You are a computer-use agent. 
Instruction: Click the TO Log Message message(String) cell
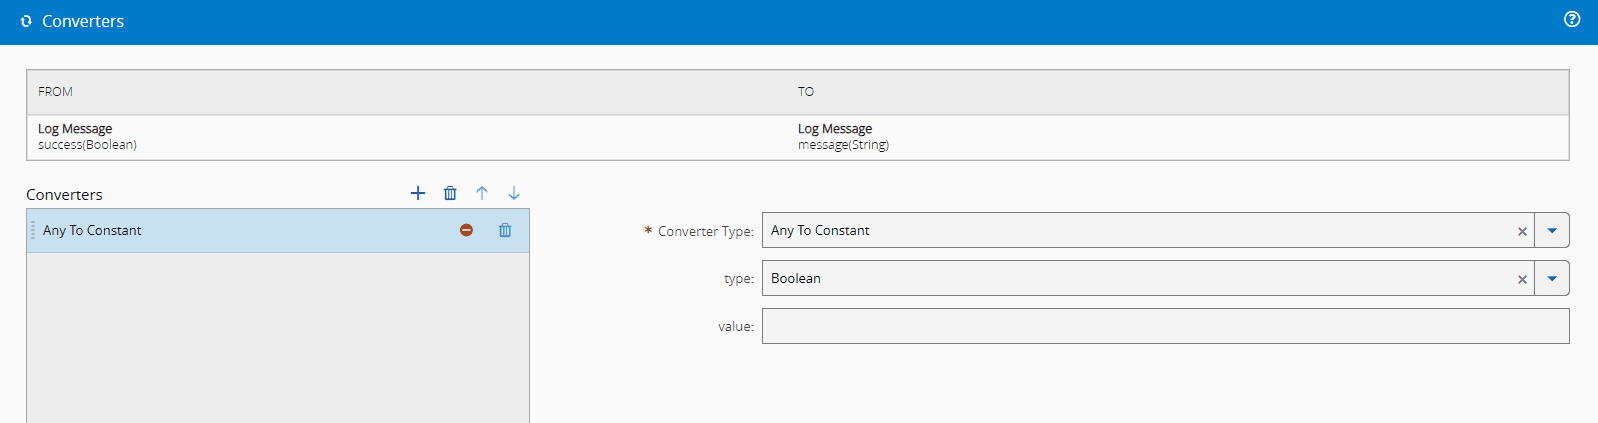pyautogui.click(x=843, y=137)
